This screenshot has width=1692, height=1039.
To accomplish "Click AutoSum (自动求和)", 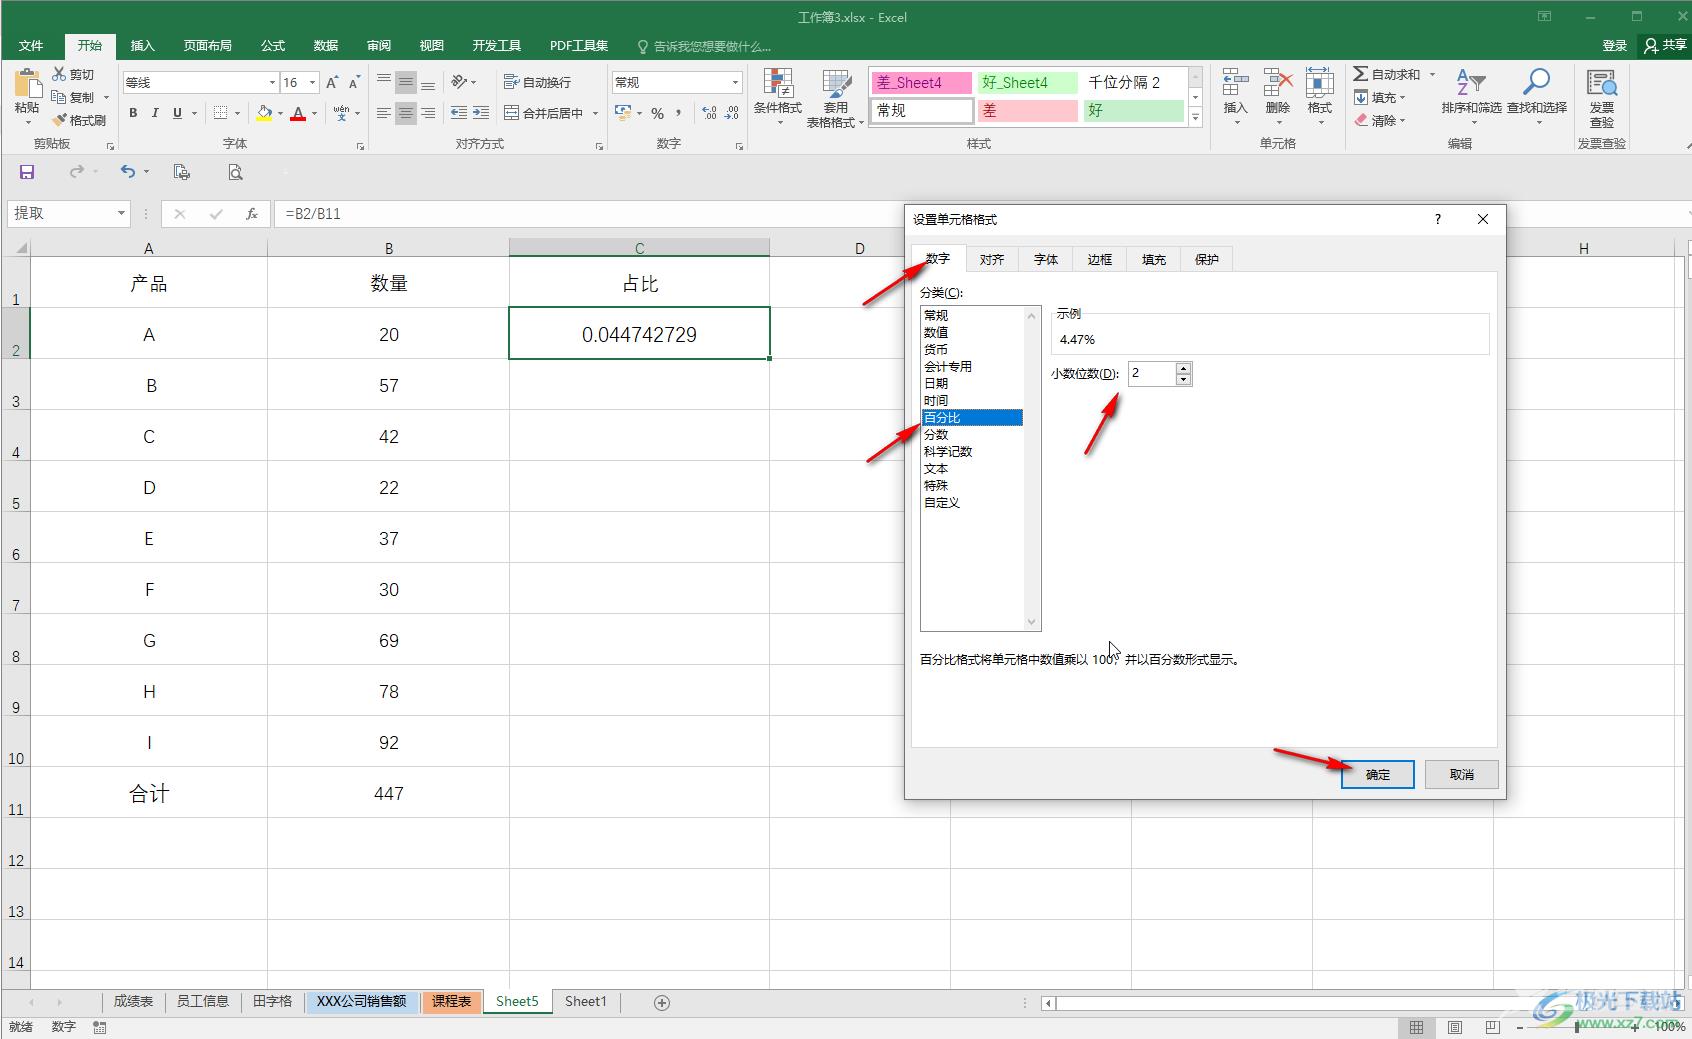I will (x=1387, y=75).
